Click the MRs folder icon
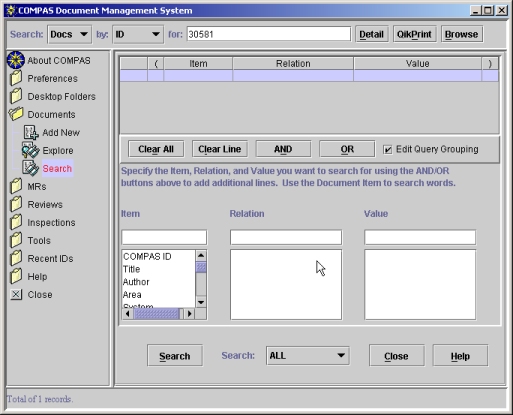 click(x=16, y=186)
